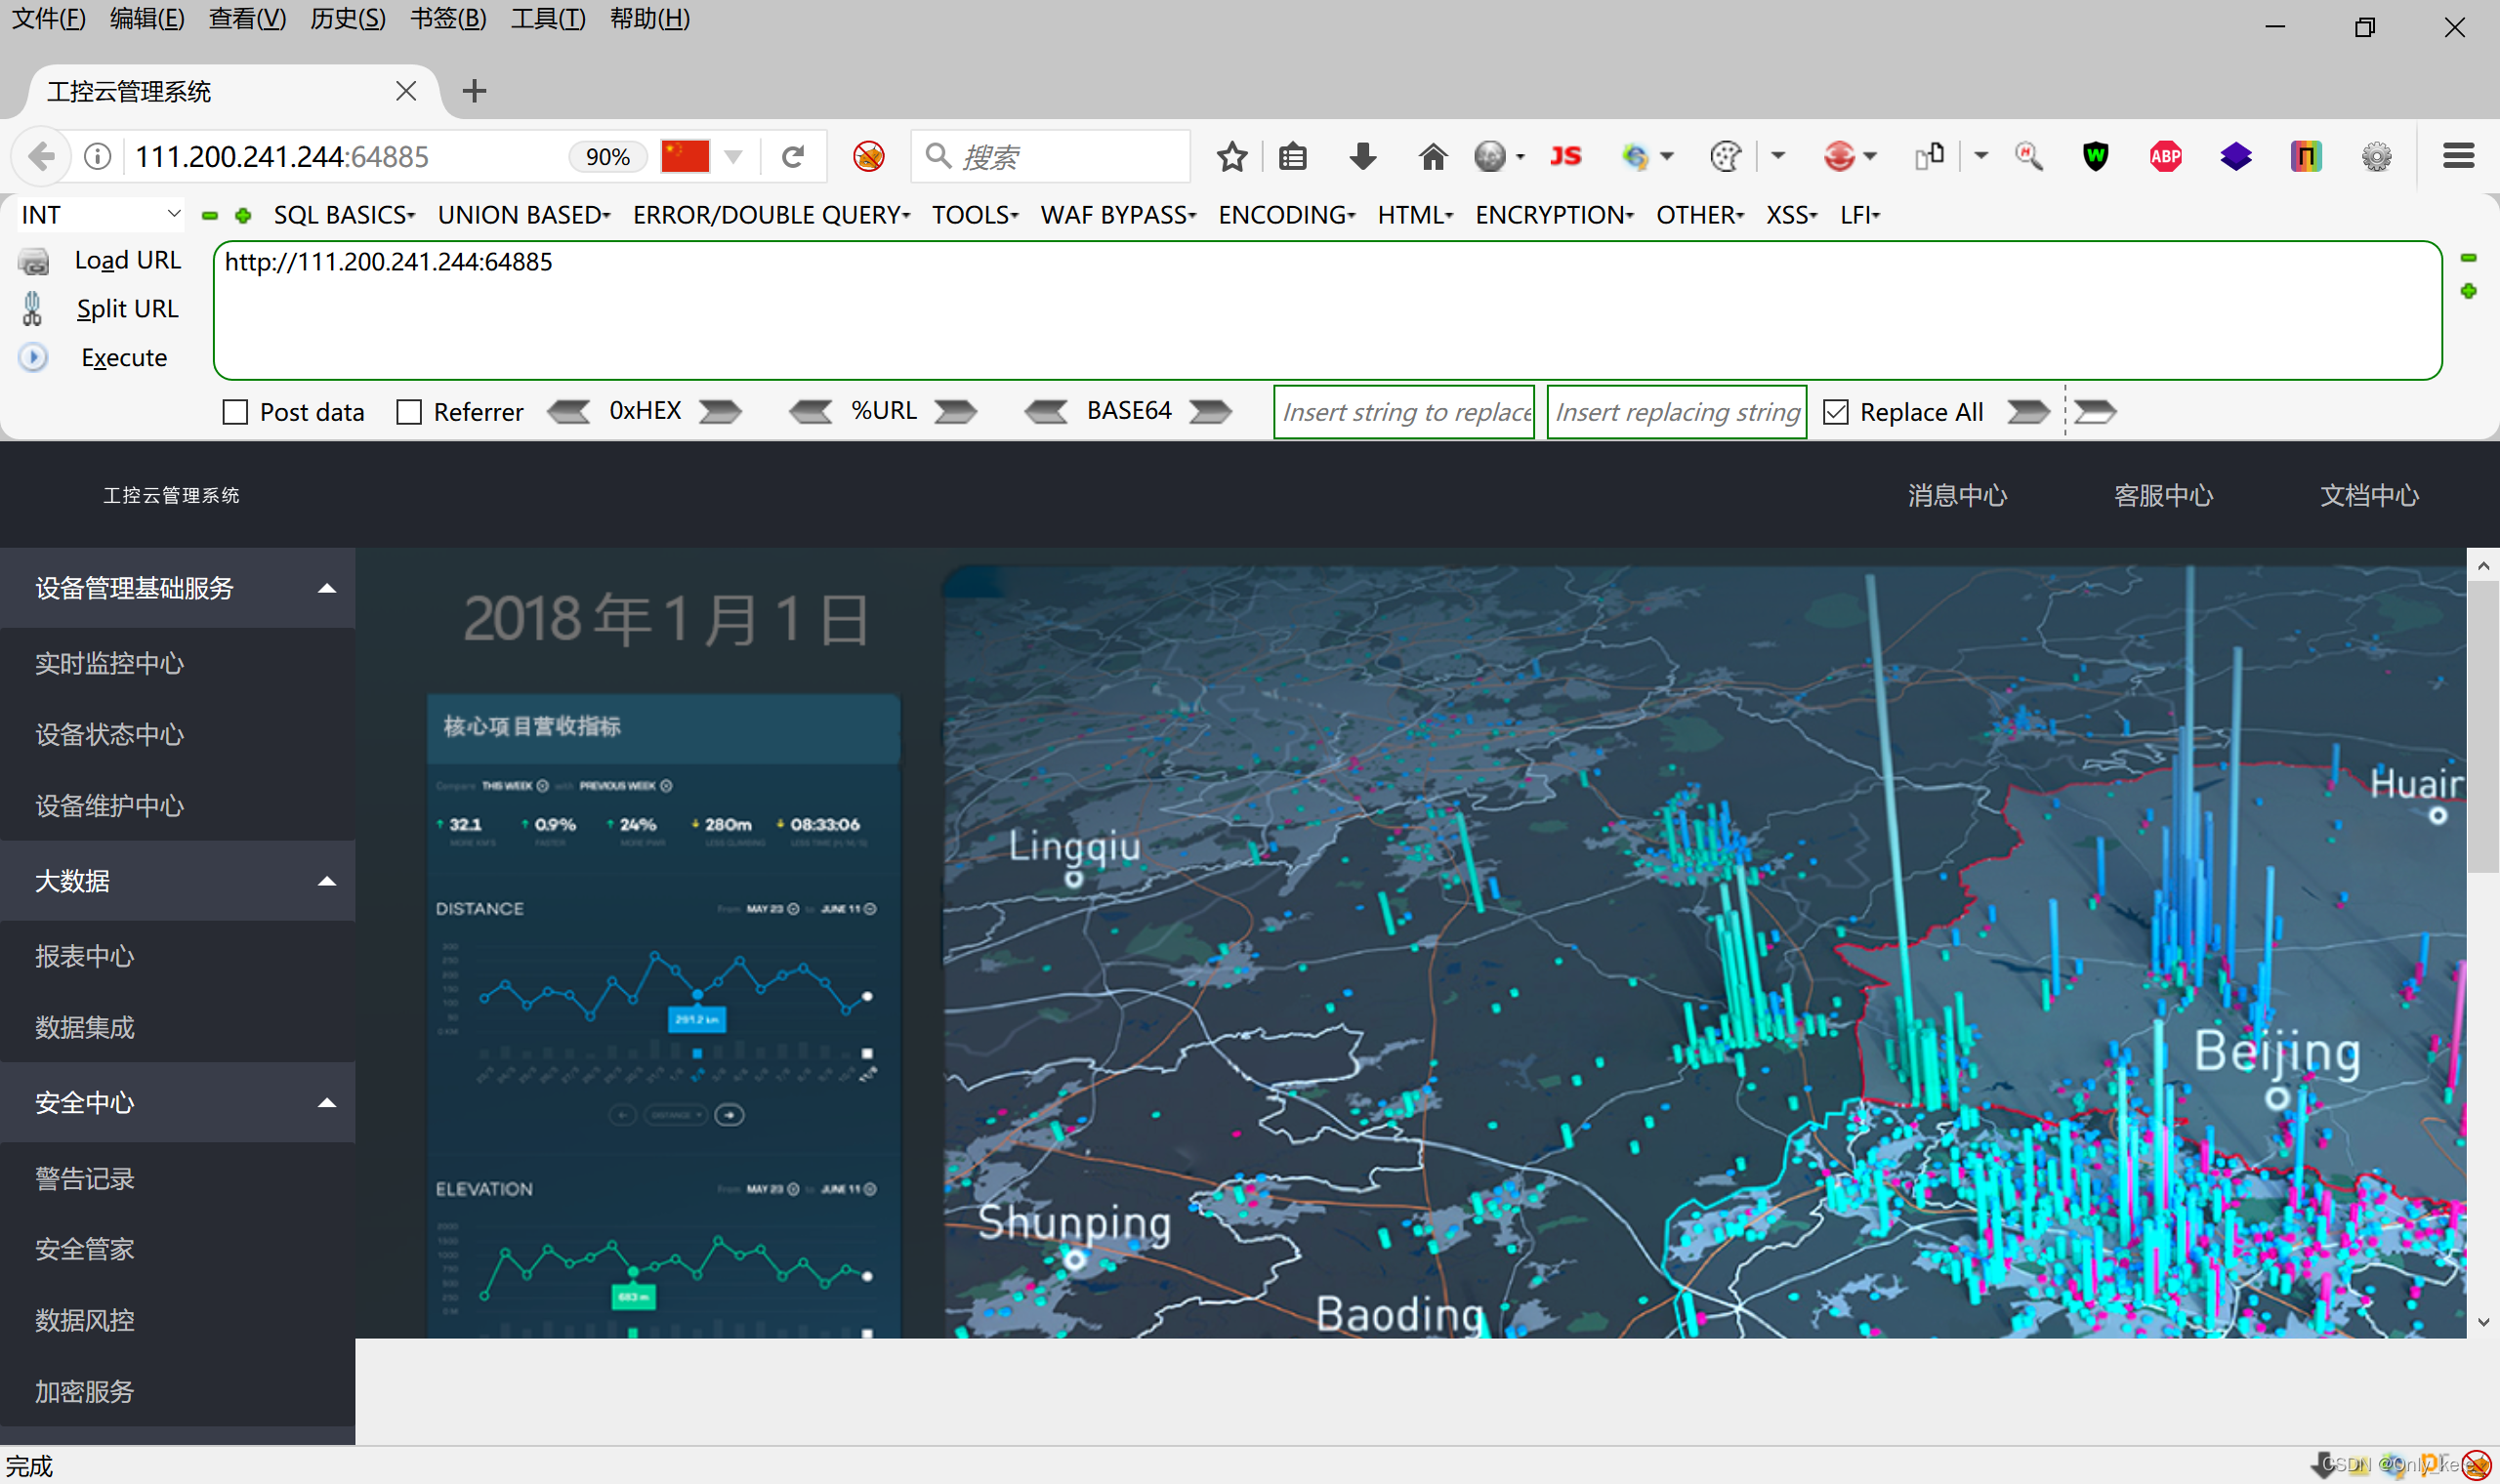The height and width of the screenshot is (1484, 2500).
Task: Click the reload page icon
Action: point(793,157)
